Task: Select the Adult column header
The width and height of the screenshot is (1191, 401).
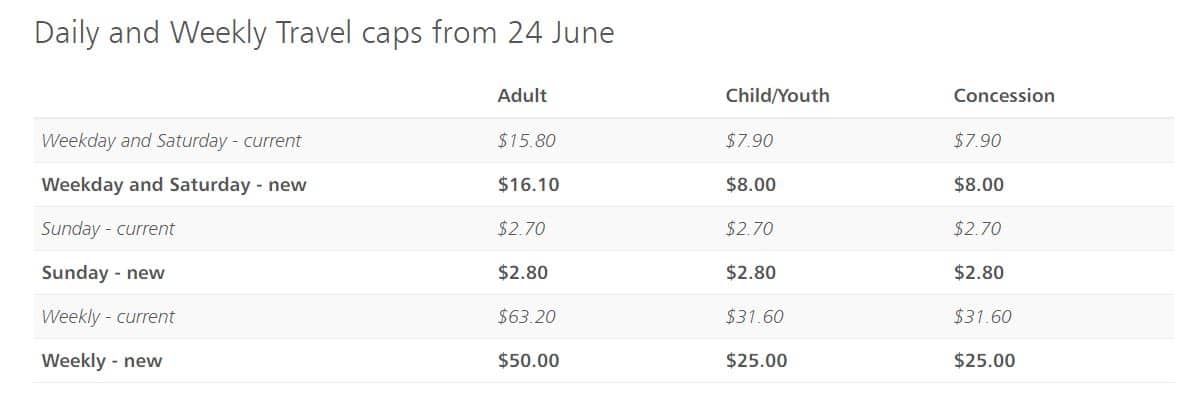Action: tap(522, 96)
